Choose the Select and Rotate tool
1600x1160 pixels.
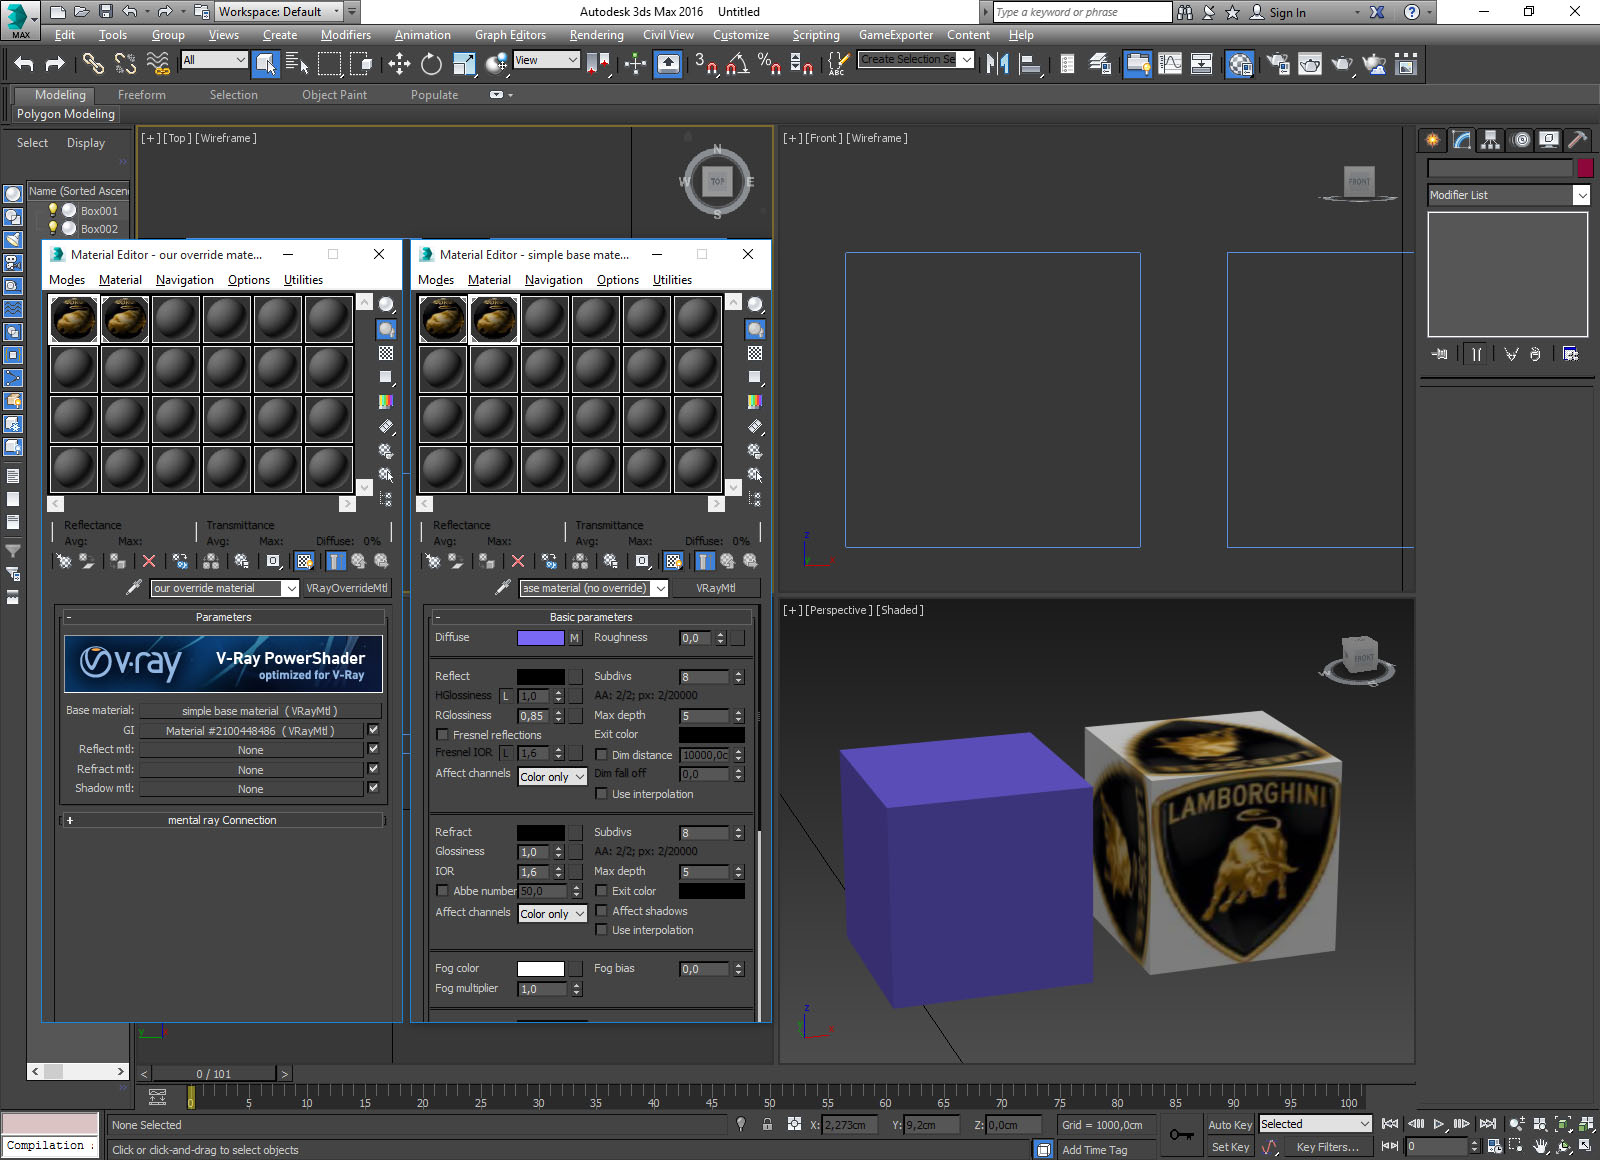[431, 64]
